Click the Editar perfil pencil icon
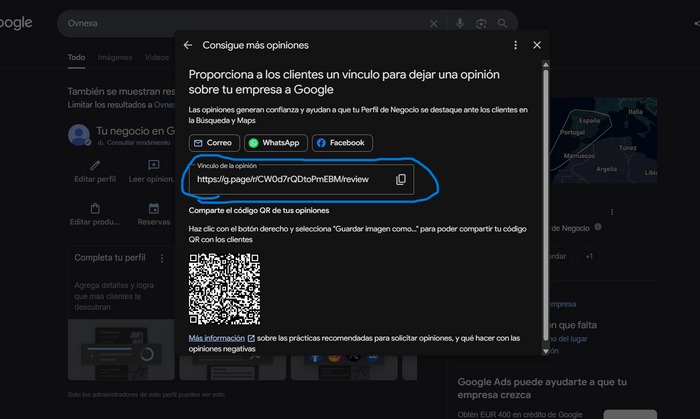 pos(95,166)
